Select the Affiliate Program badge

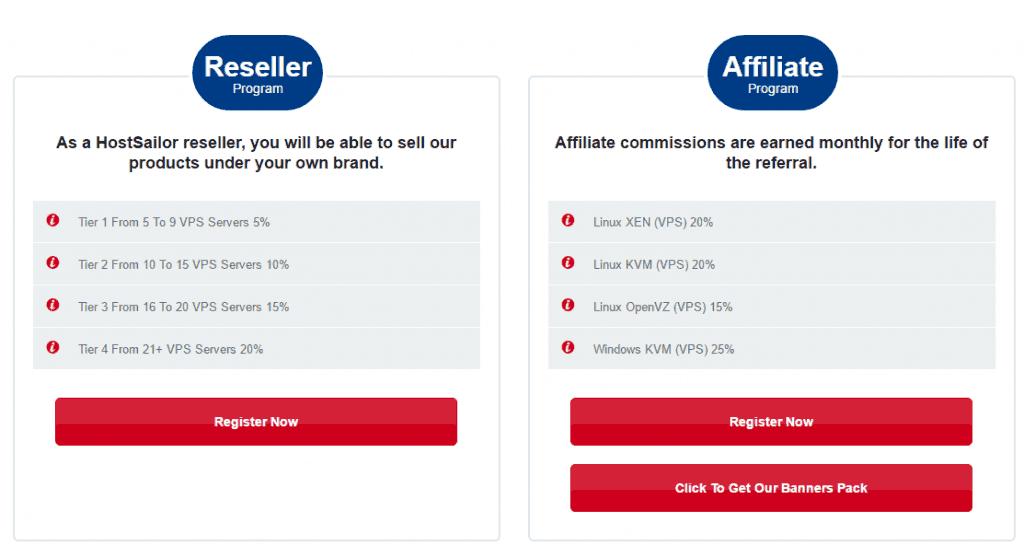click(x=773, y=73)
